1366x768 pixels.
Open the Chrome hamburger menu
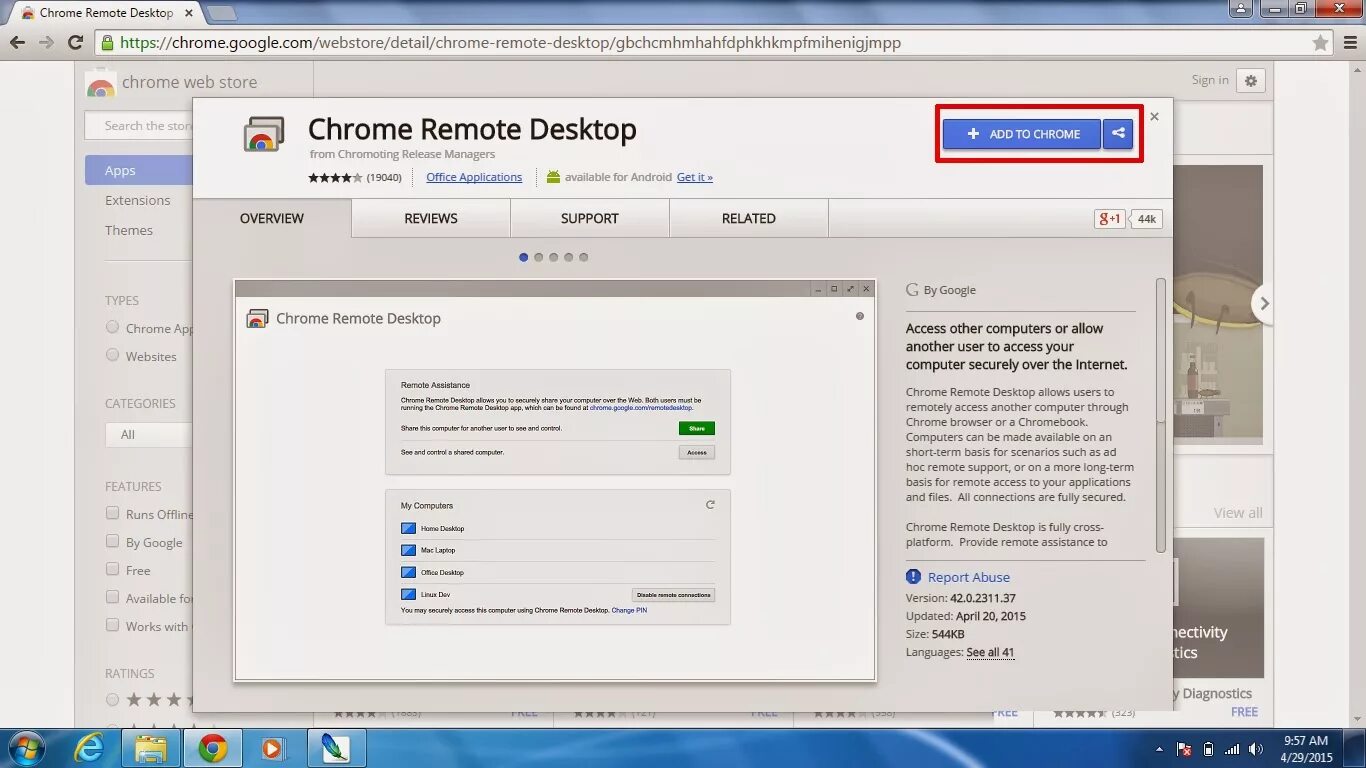1348,43
